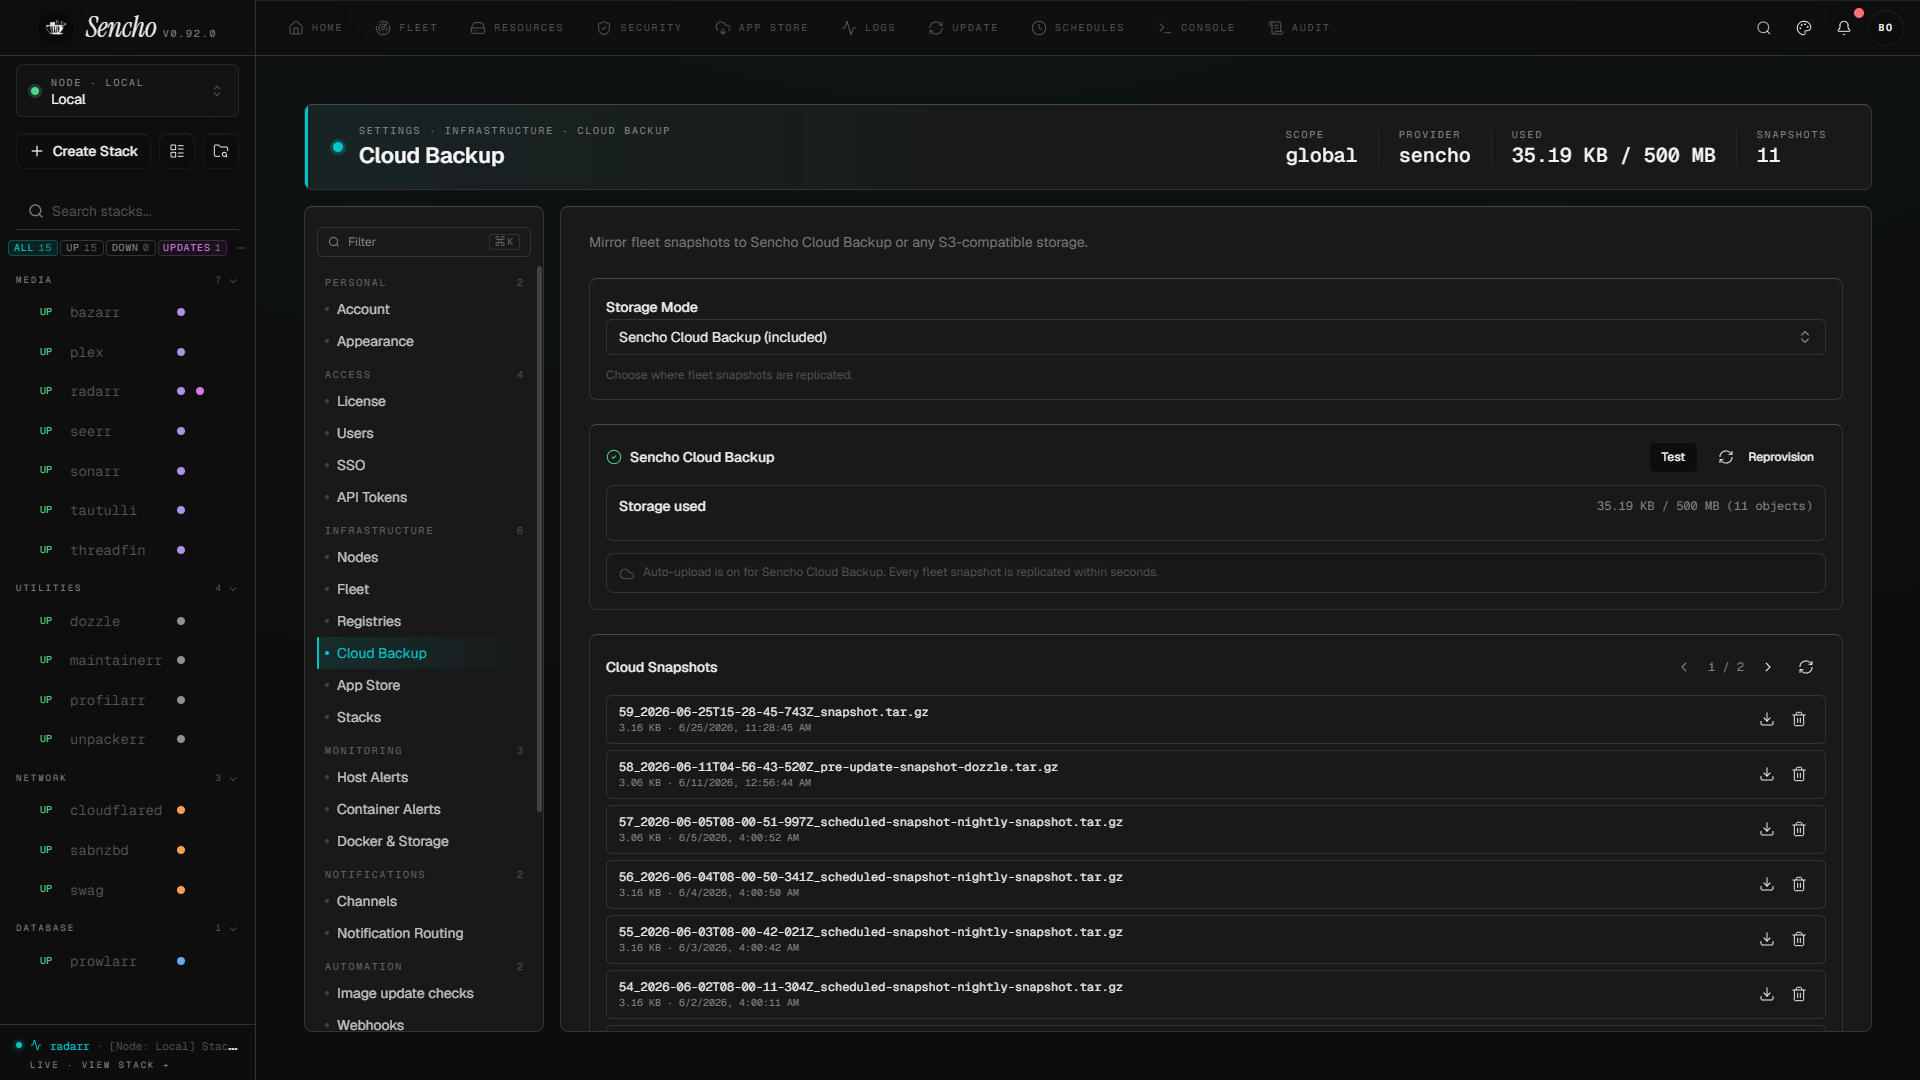
Task: Click the settings menu scrollbar
Action: point(540,538)
